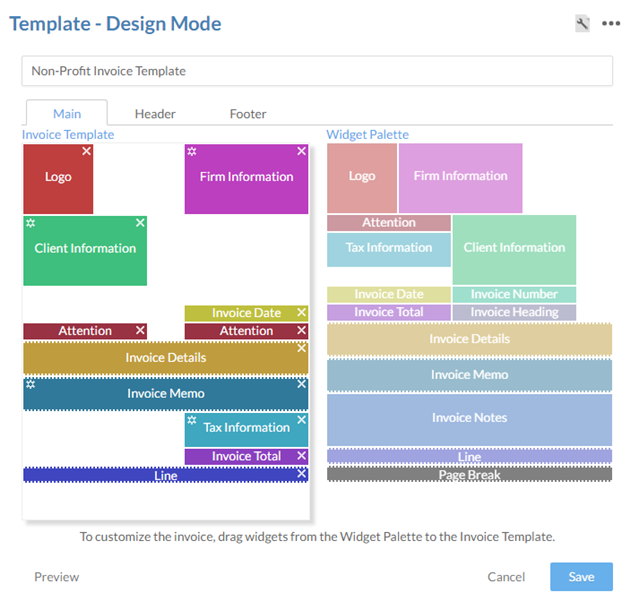The image size is (630, 609).
Task: Open settings gear on Client Information widget
Action: point(31,223)
